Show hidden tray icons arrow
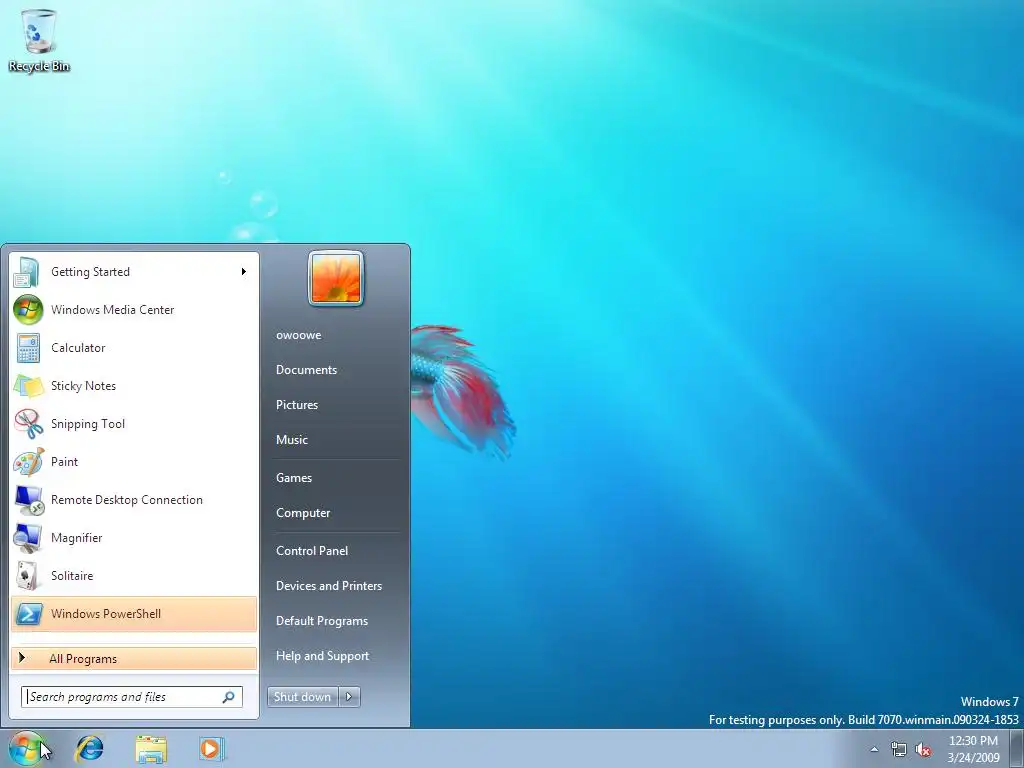Viewport: 1024px width, 768px height. coord(874,750)
